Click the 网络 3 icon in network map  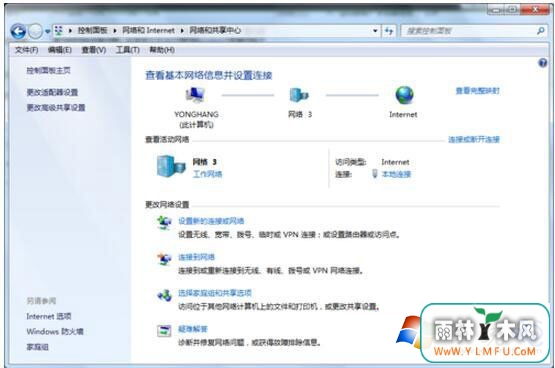click(x=299, y=95)
